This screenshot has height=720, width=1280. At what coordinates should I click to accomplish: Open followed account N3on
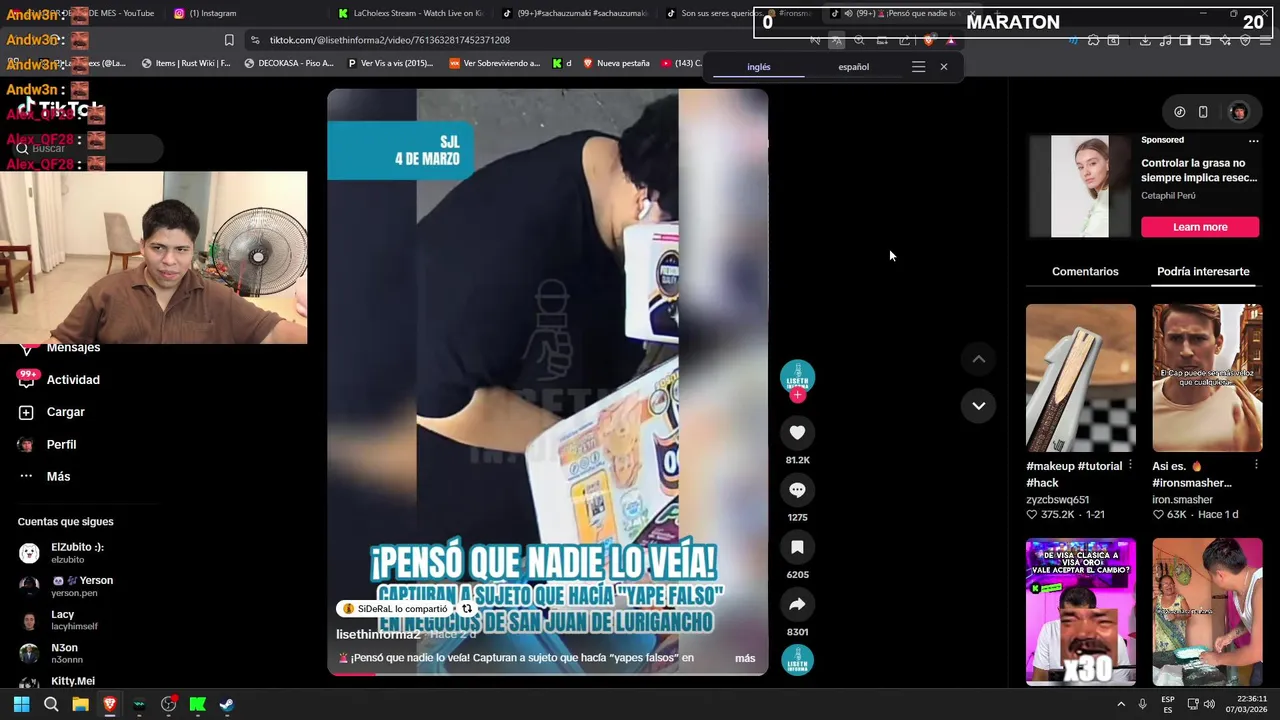tap(65, 653)
